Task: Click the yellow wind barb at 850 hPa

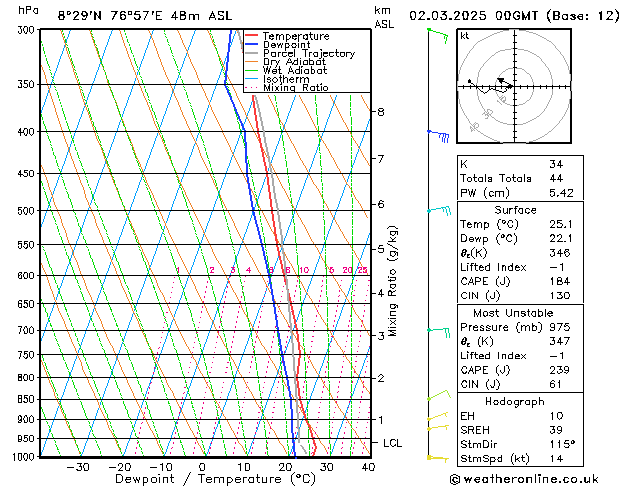Action: [x=436, y=397]
